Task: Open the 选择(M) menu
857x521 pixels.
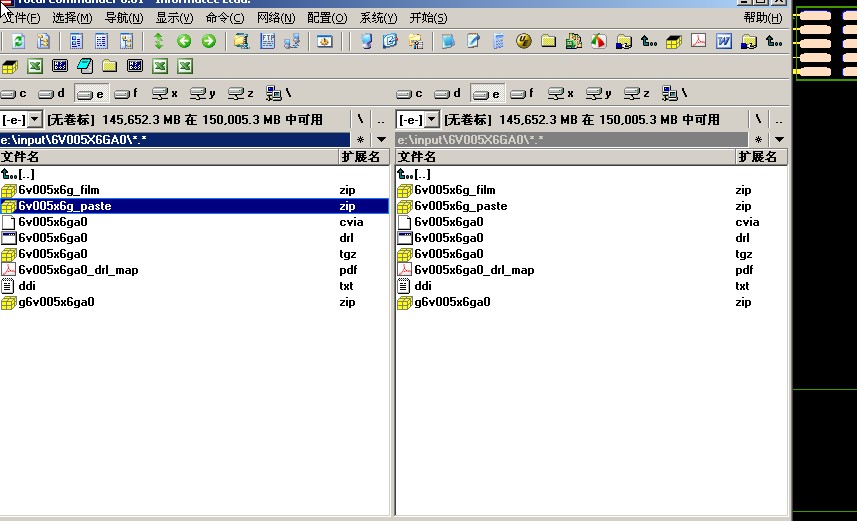Action: pyautogui.click(x=72, y=18)
